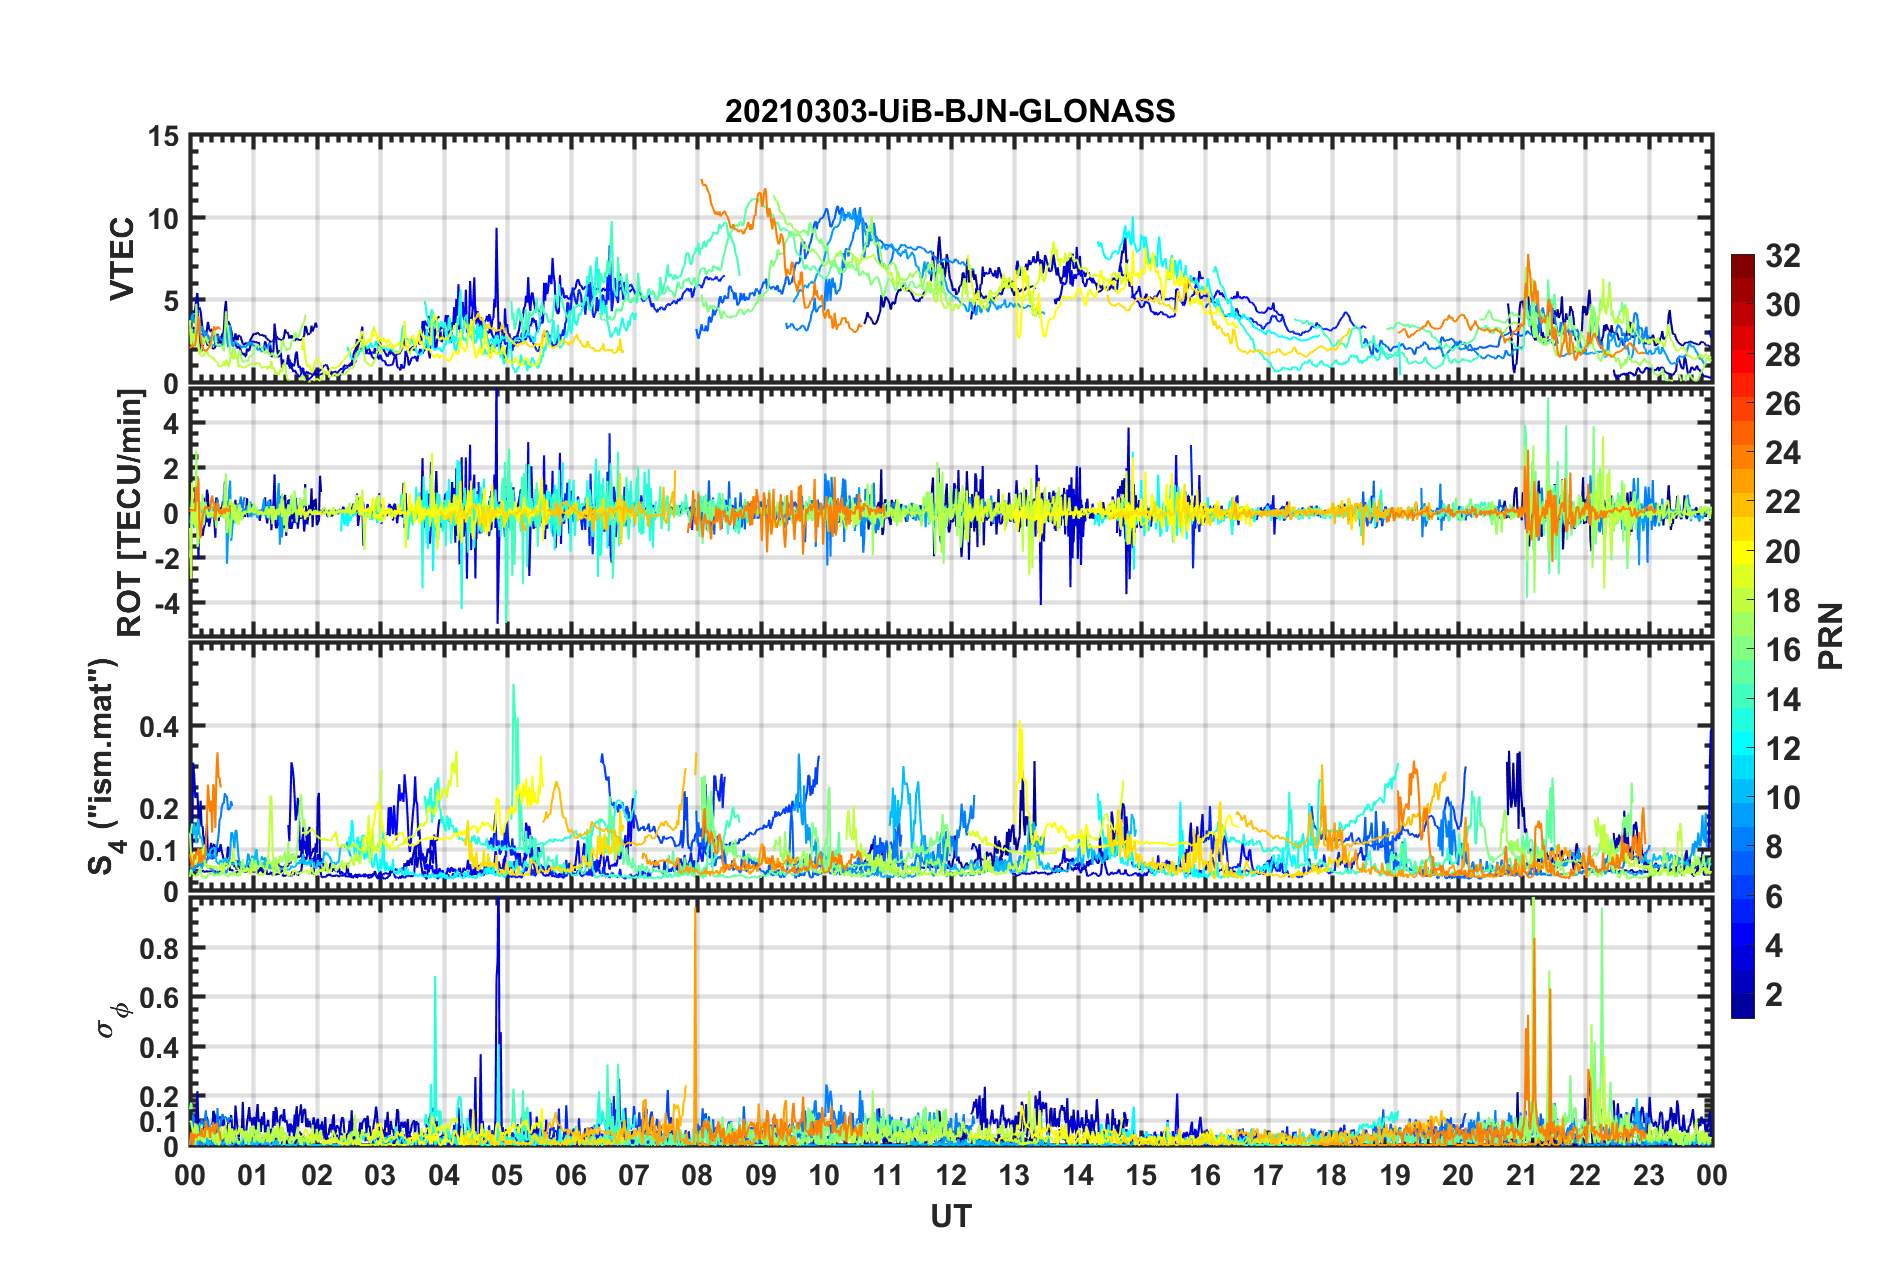The height and width of the screenshot is (1272, 1902).
Task: Click the colorbar tick label 16
Action: pos(1782,650)
